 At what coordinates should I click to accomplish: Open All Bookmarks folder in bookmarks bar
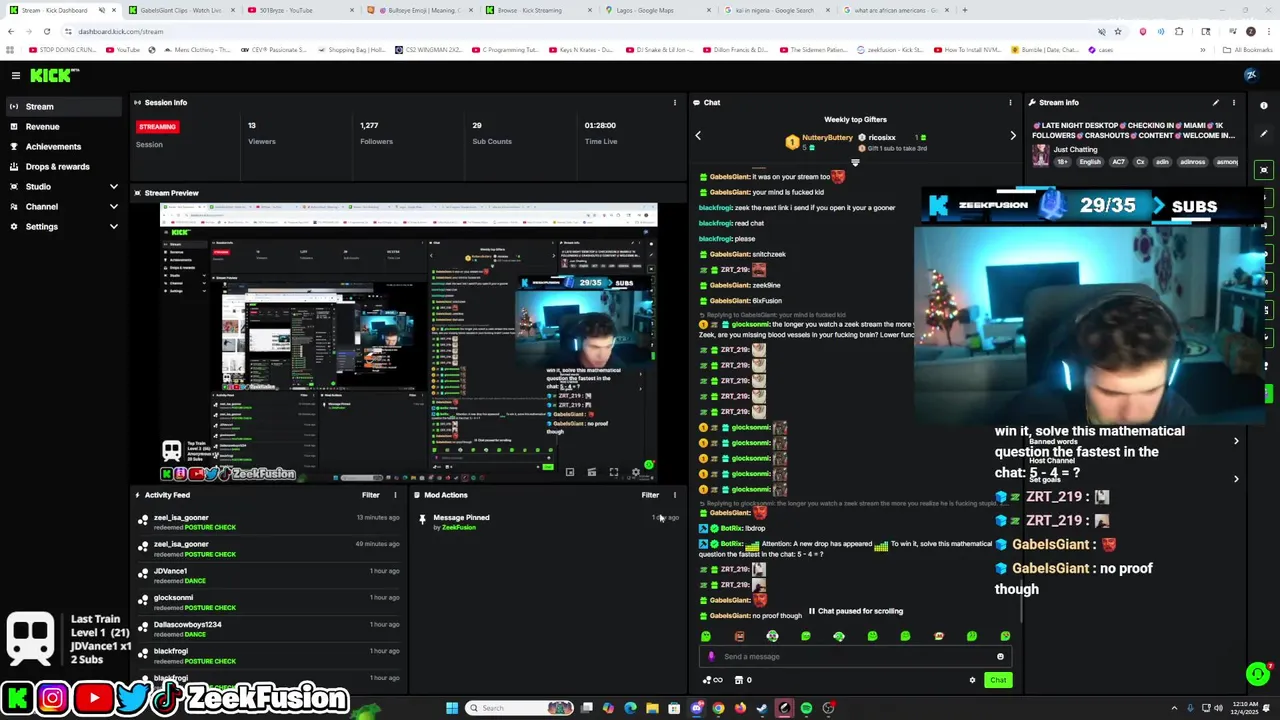(1248, 50)
